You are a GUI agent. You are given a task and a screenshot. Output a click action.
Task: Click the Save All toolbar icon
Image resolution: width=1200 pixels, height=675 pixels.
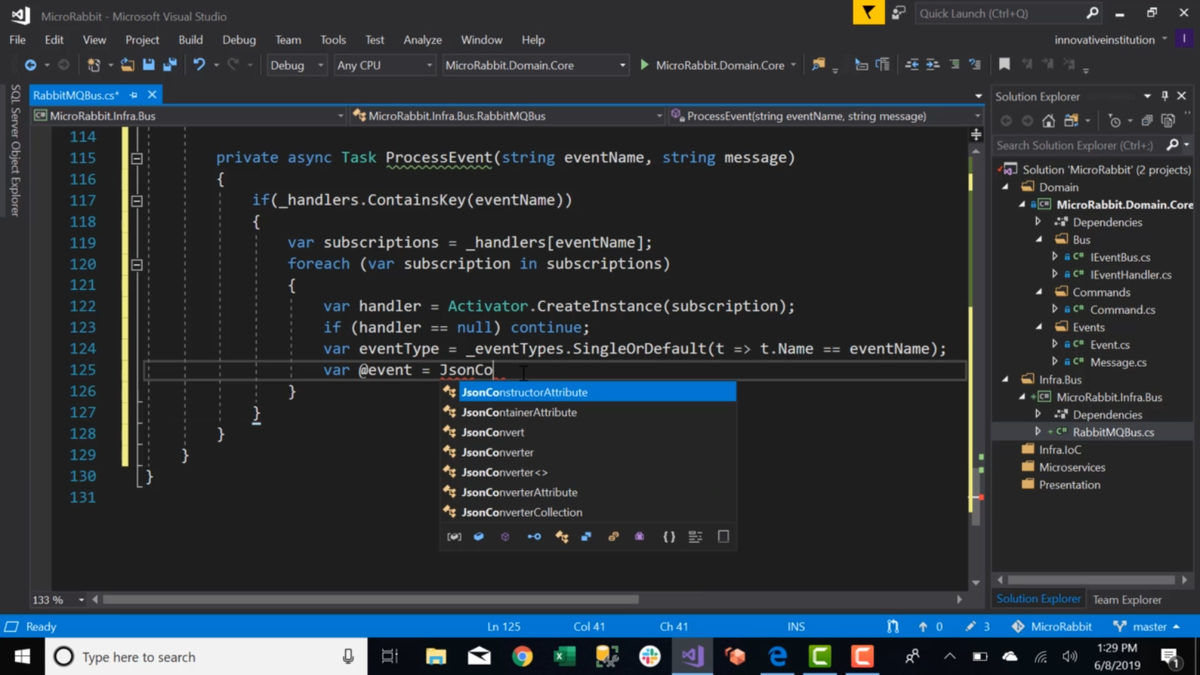coord(170,65)
